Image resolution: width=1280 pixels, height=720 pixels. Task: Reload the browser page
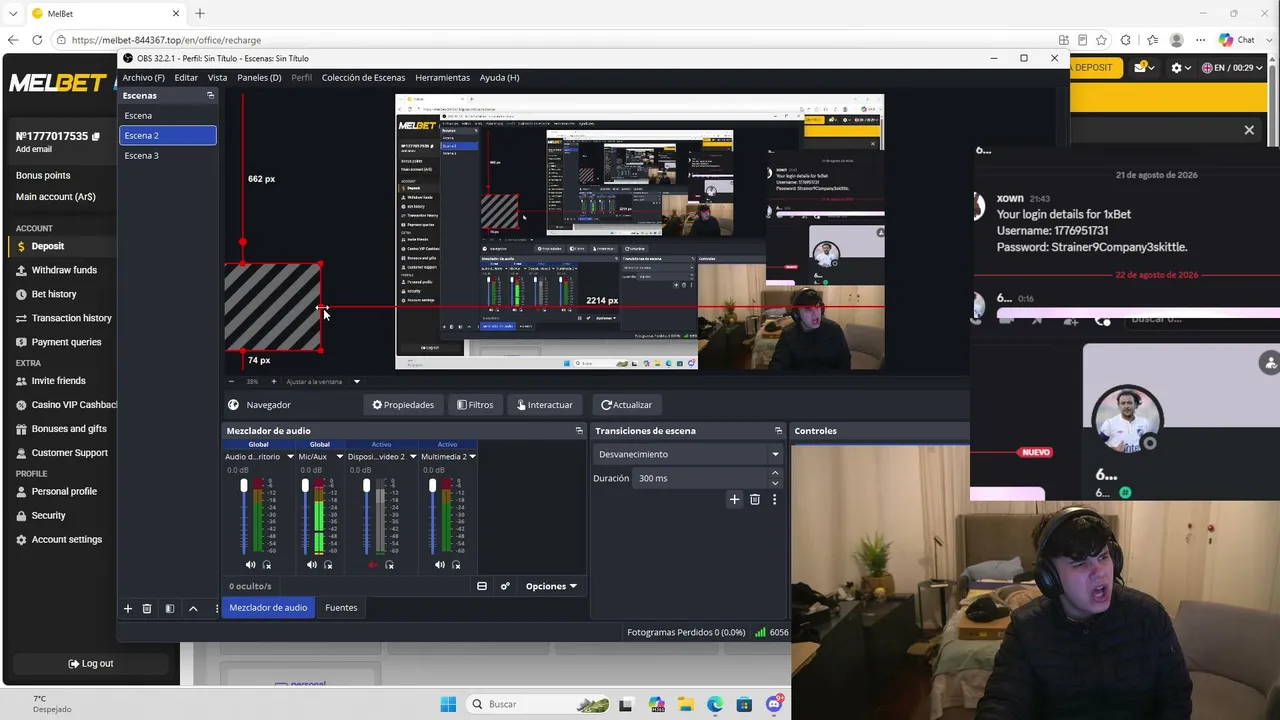(37, 40)
